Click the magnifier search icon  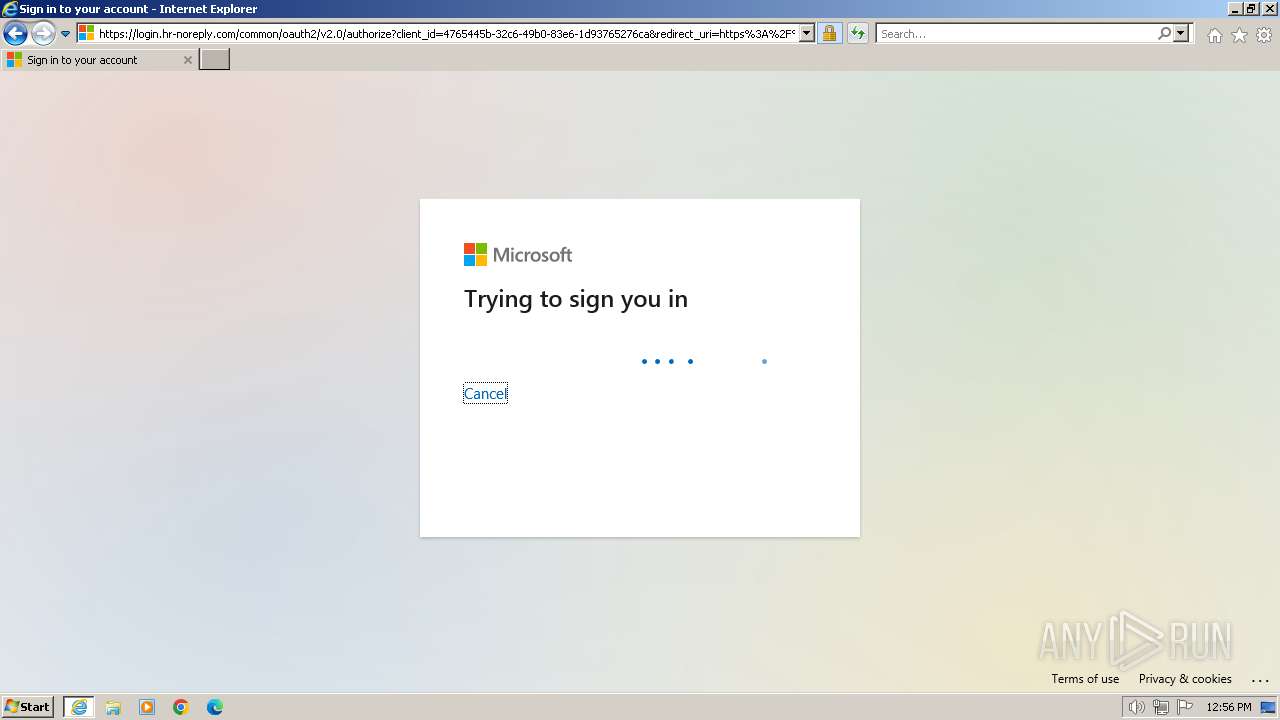[1164, 34]
